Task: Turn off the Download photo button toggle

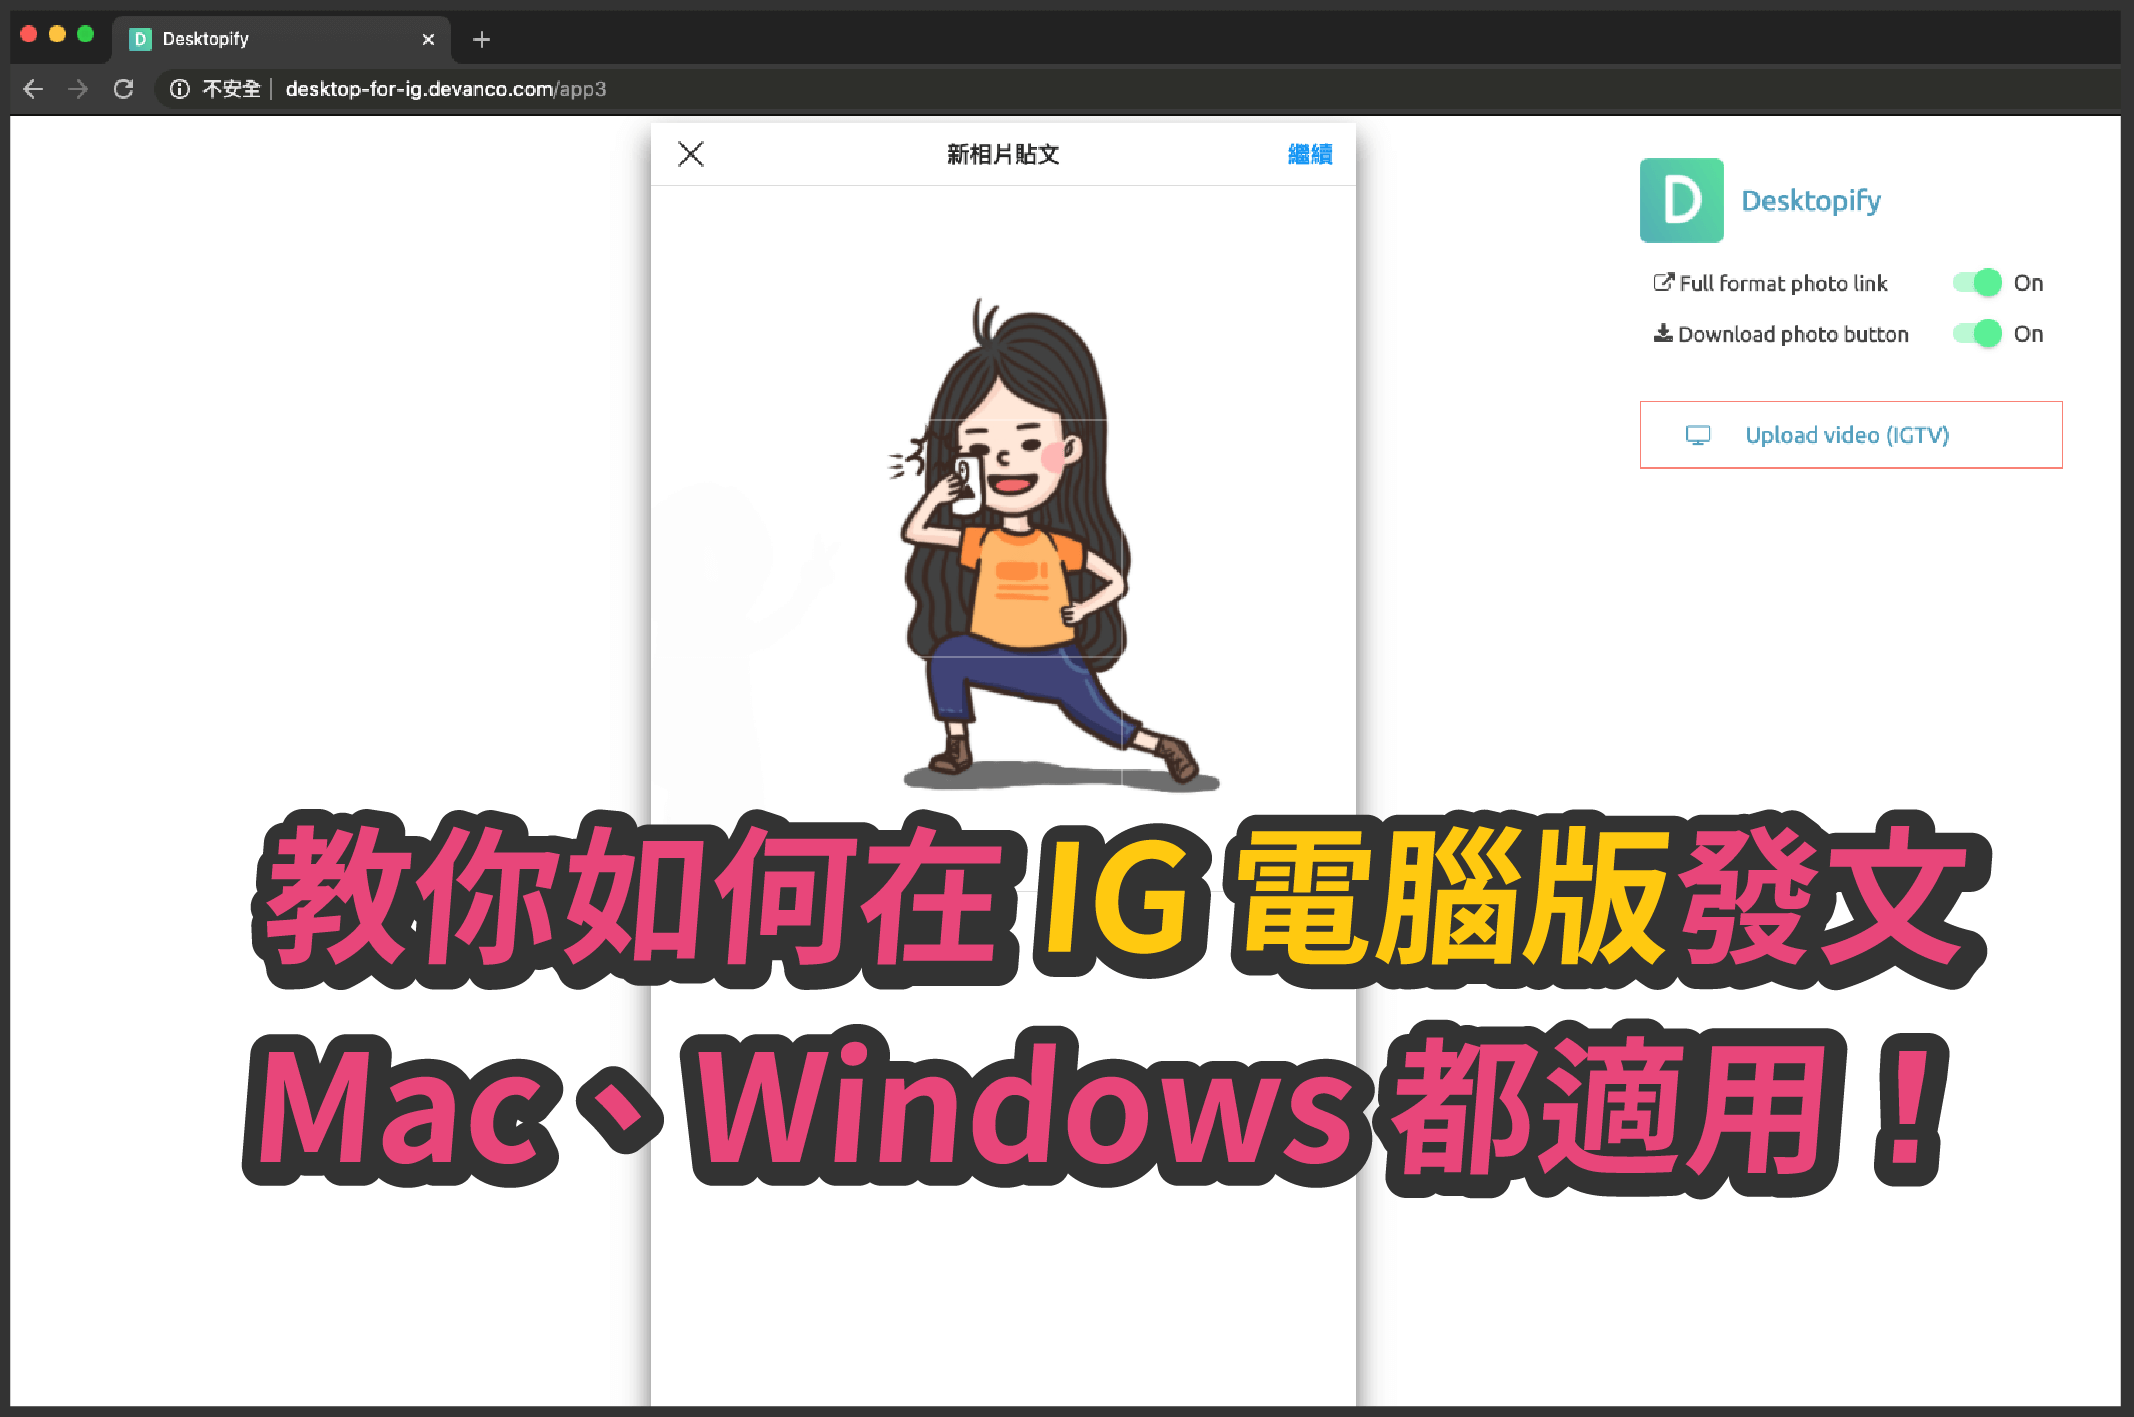Action: pyautogui.click(x=1977, y=334)
